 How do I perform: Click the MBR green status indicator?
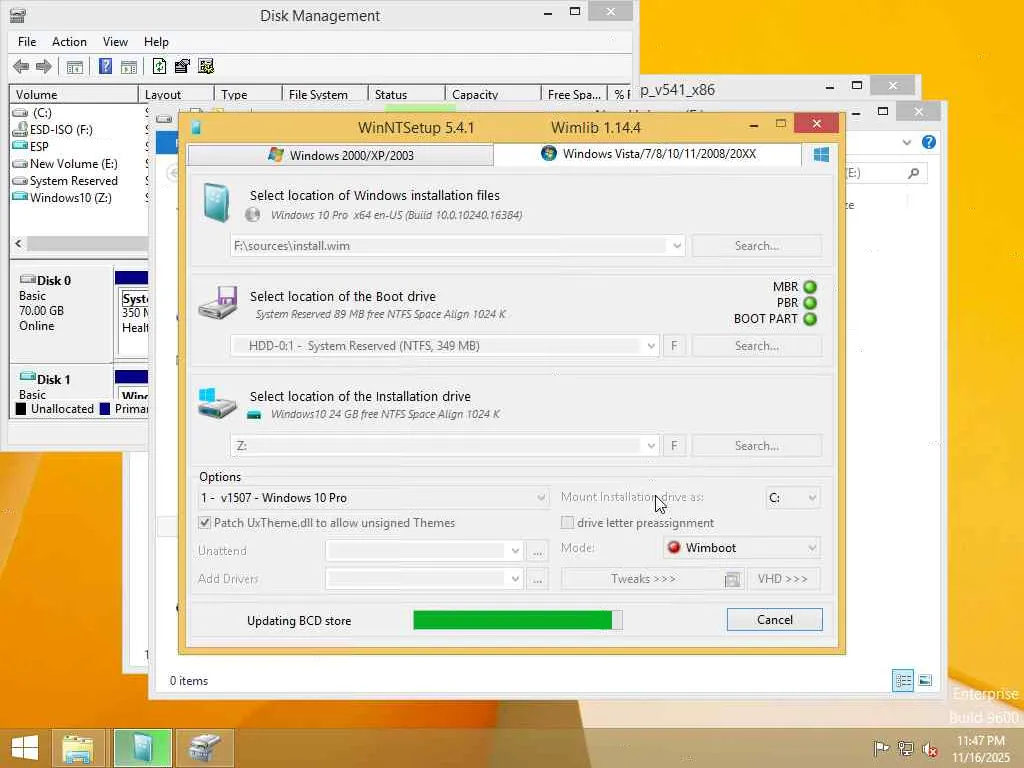pos(810,287)
